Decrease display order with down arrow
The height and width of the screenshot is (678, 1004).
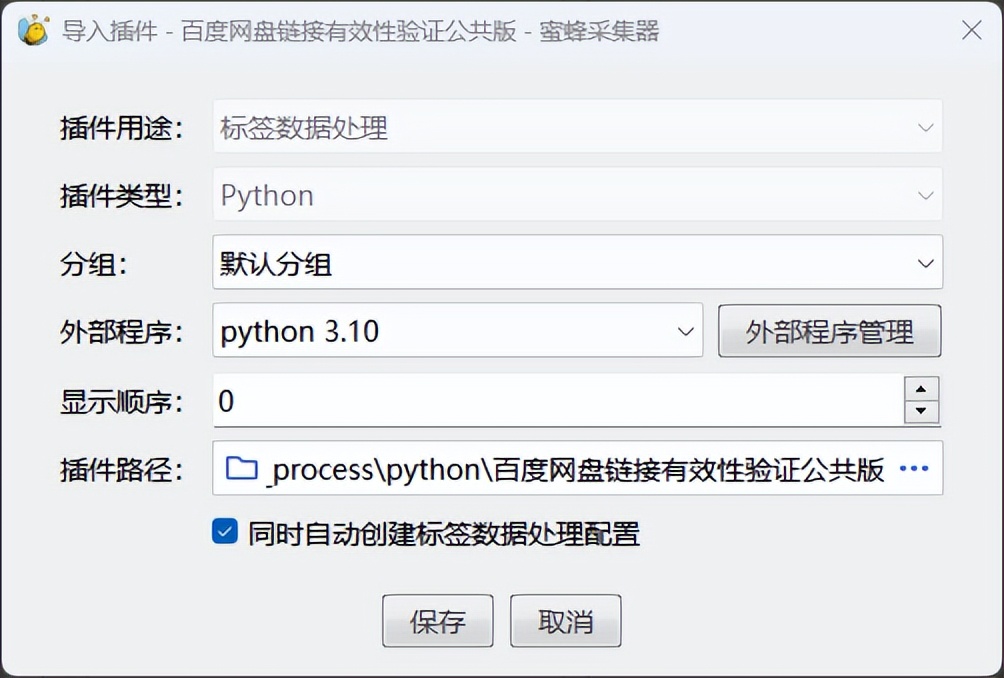tap(921, 411)
